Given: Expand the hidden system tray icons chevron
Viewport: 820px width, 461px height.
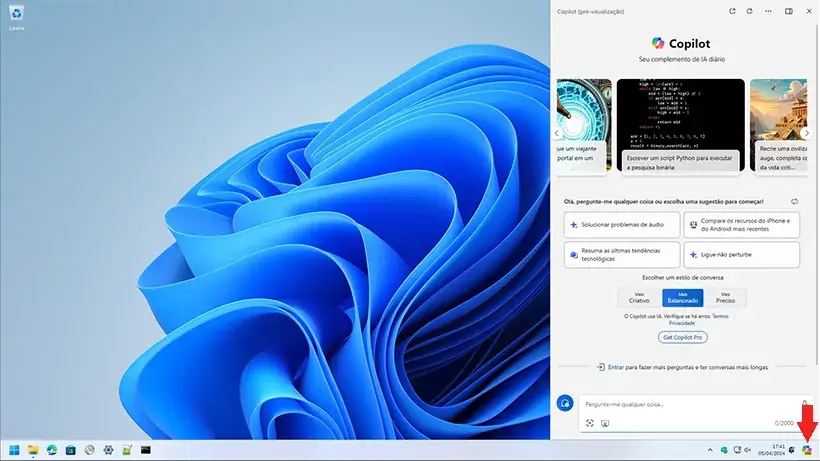Looking at the screenshot, I should point(710,450).
